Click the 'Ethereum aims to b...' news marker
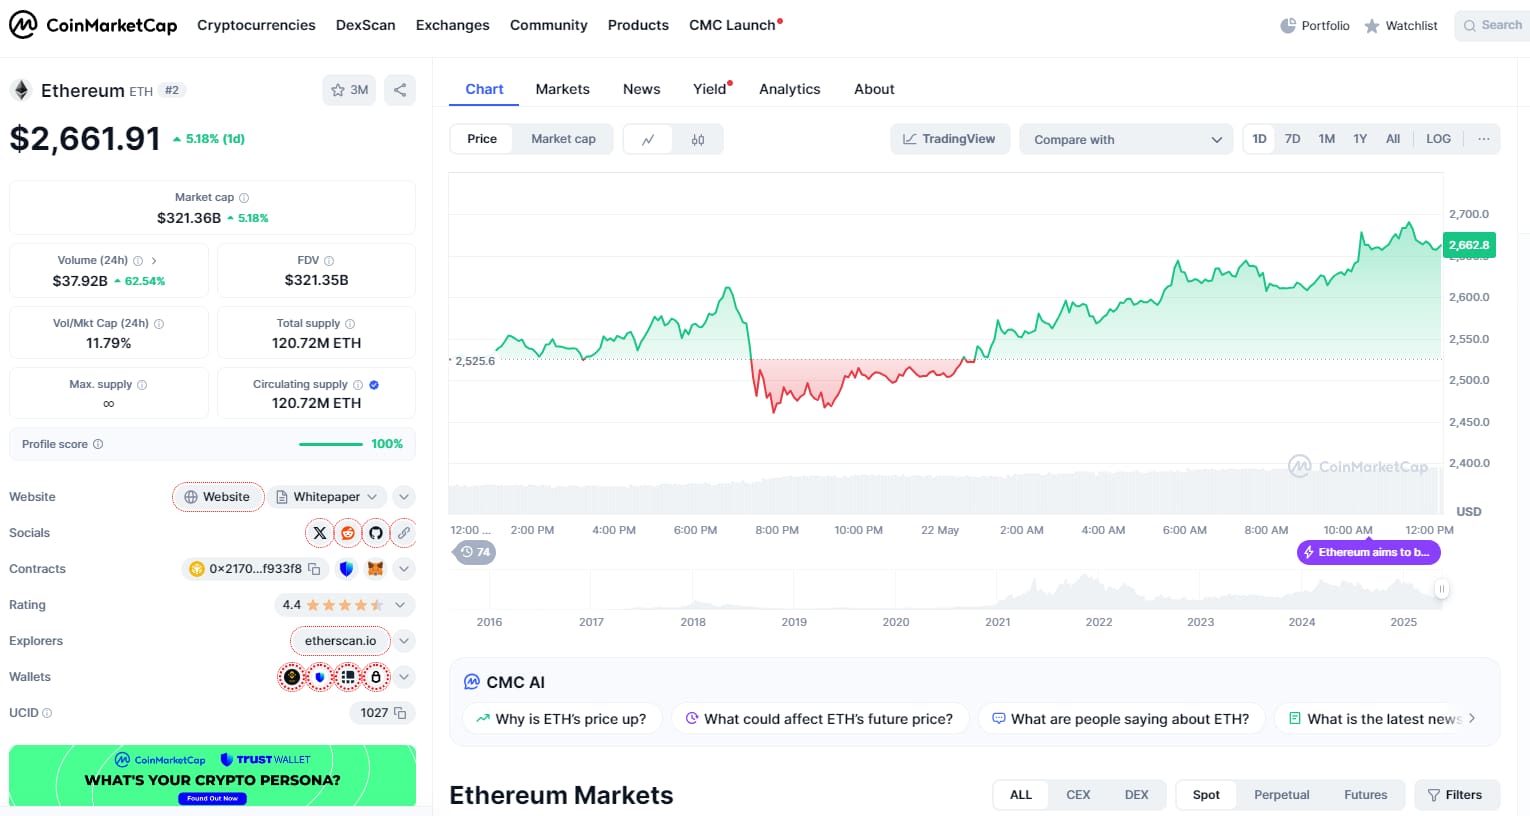 coord(1369,552)
